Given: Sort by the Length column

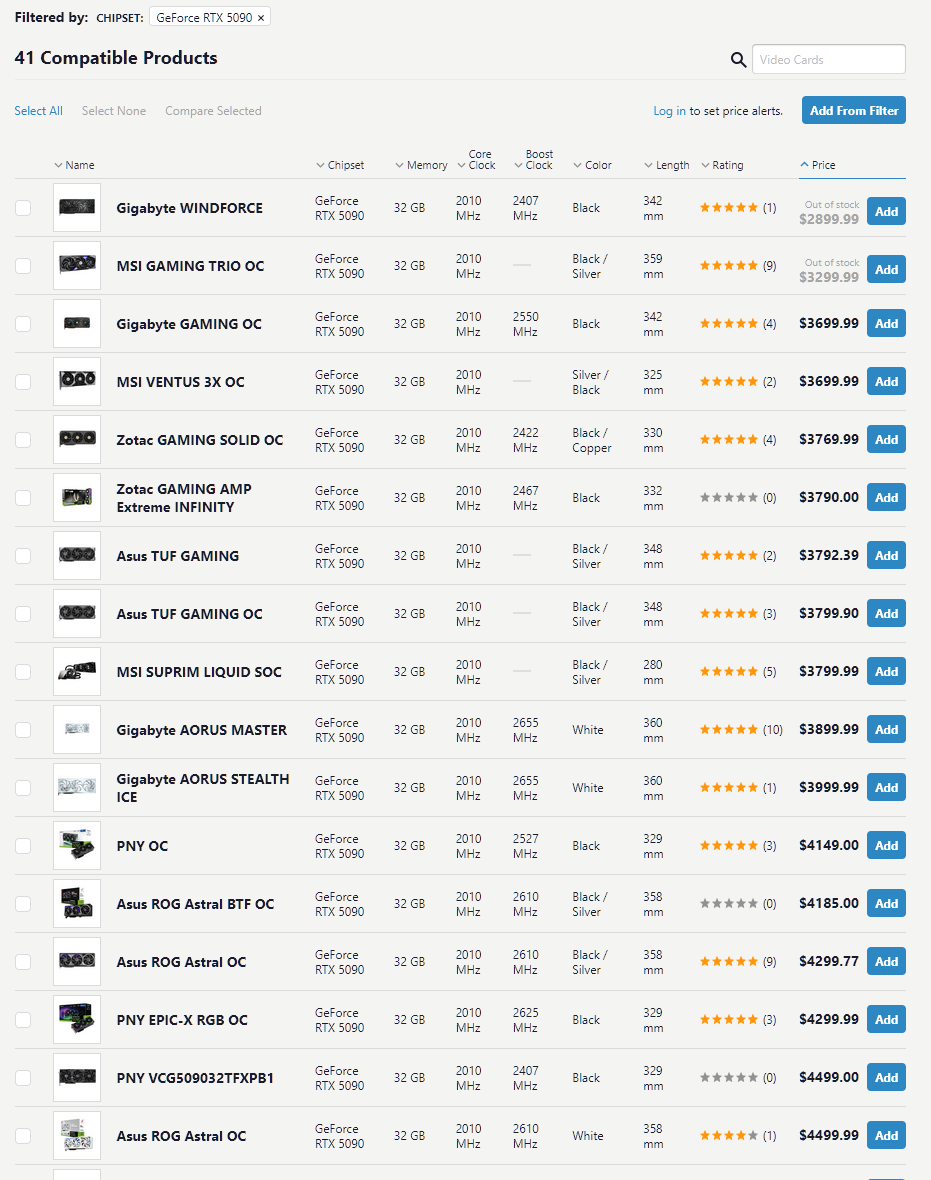Looking at the screenshot, I should [667, 165].
